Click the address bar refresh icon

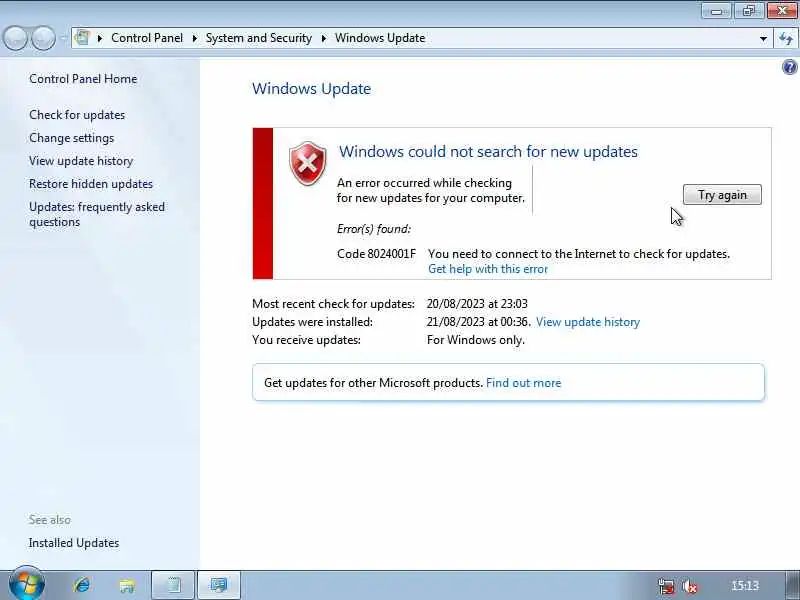[x=787, y=38]
